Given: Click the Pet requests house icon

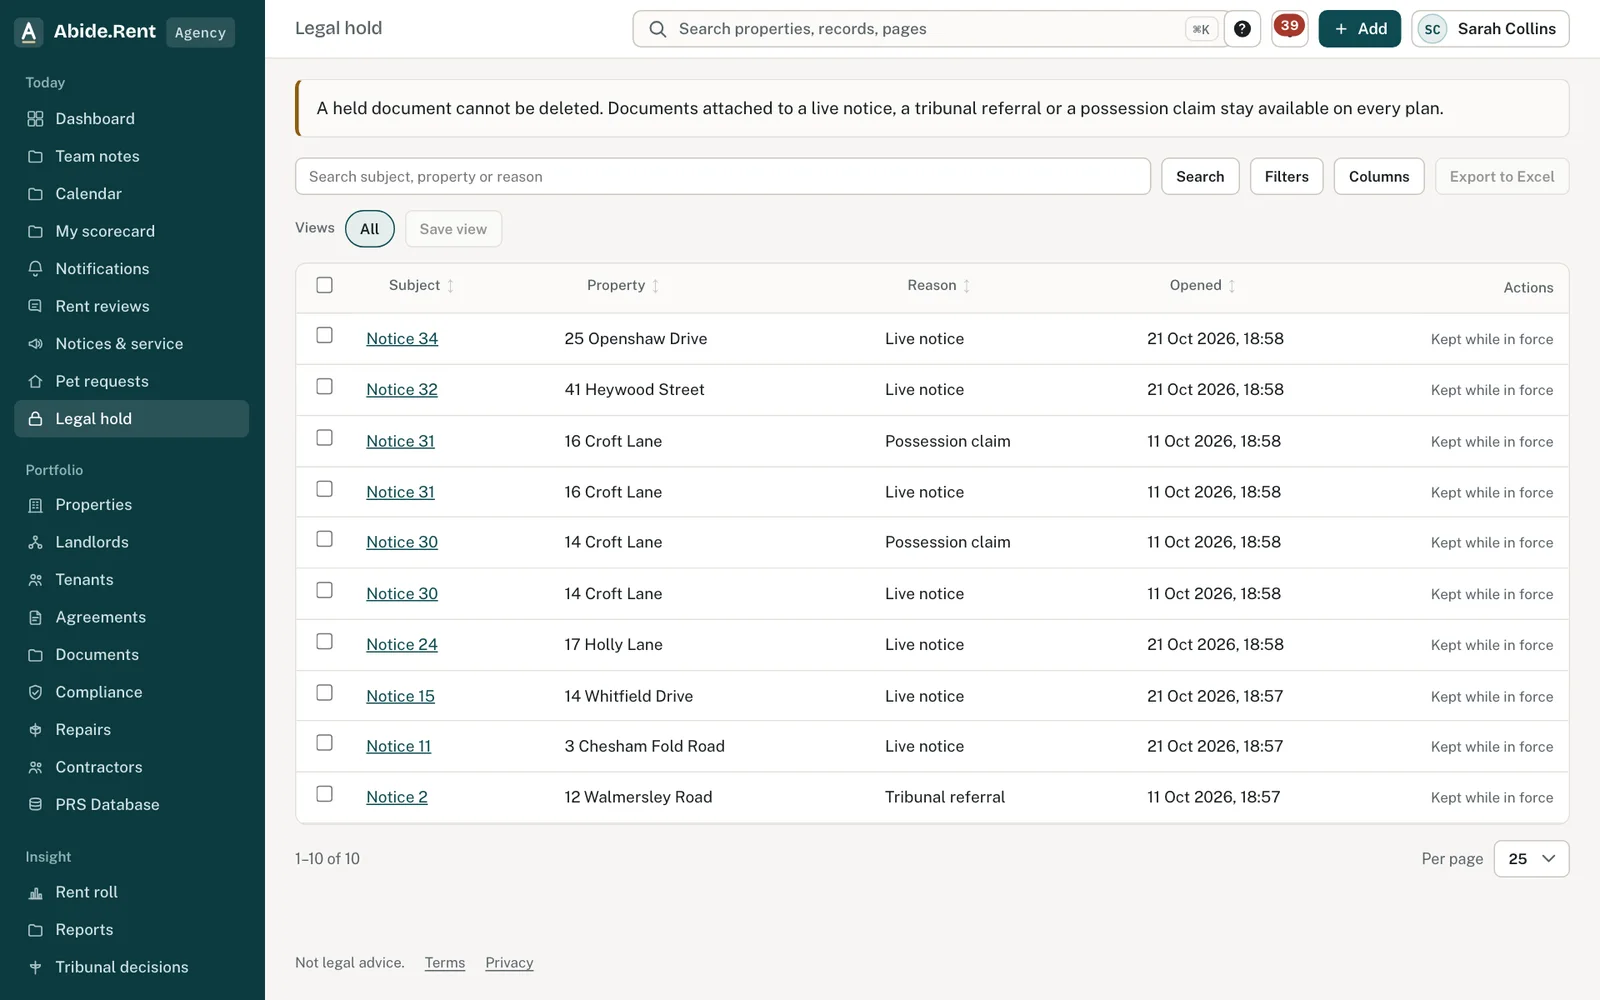Looking at the screenshot, I should 36,381.
